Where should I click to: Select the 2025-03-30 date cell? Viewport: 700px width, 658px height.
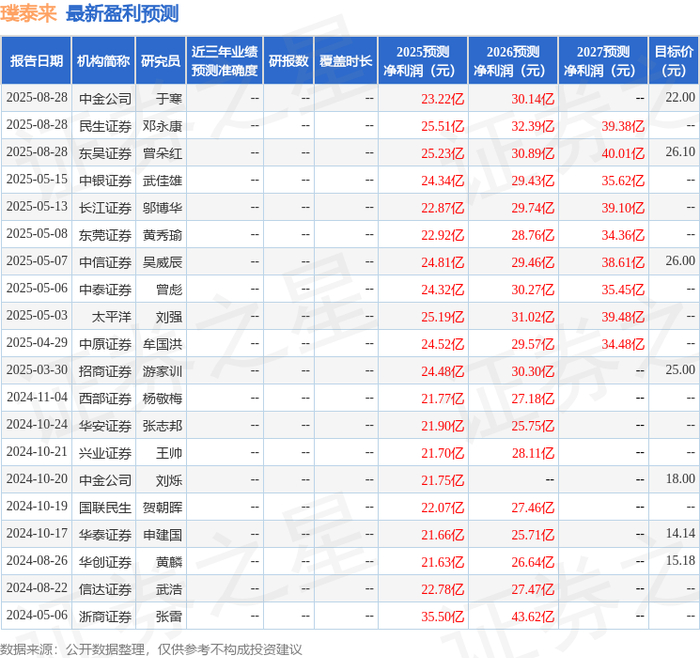[x=37, y=370]
